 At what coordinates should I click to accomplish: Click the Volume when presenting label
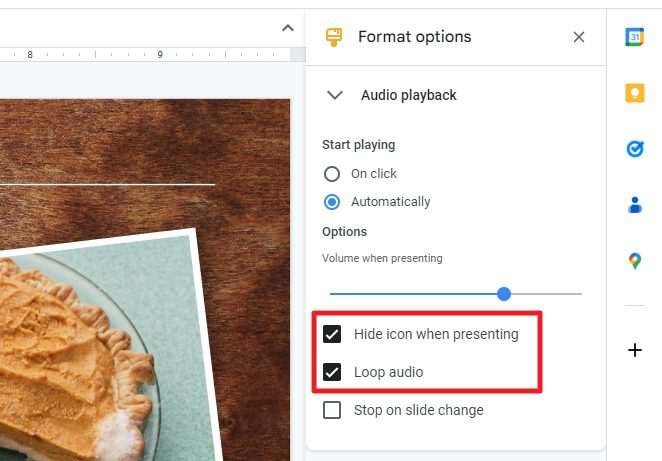382,258
